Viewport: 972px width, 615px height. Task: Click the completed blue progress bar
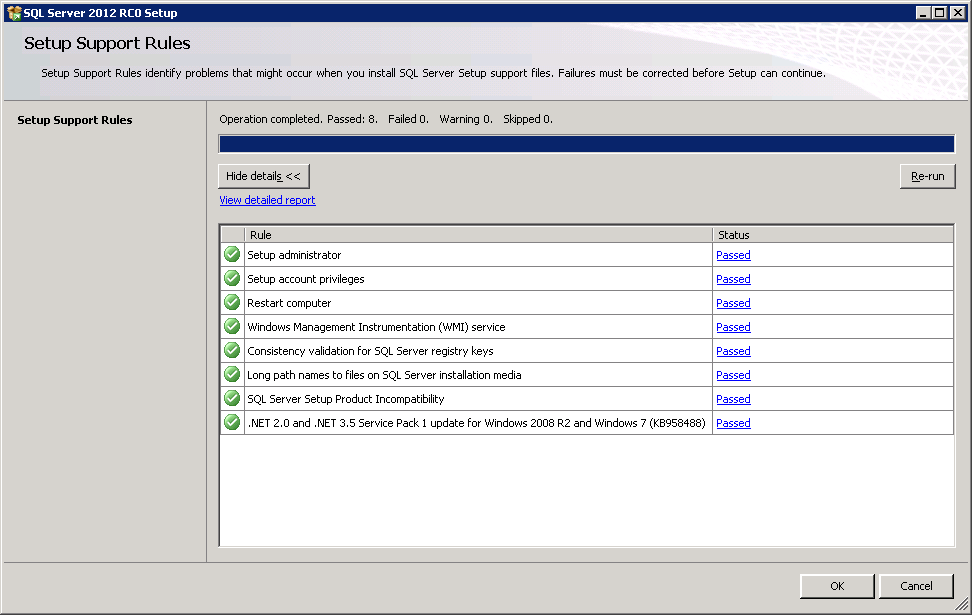(586, 144)
